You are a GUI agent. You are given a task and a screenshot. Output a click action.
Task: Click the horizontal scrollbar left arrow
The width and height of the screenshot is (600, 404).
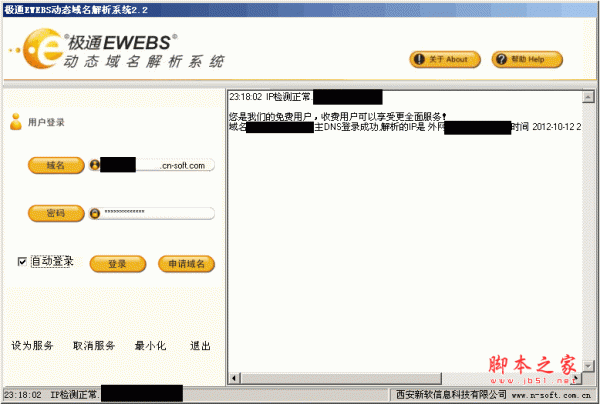(235, 378)
